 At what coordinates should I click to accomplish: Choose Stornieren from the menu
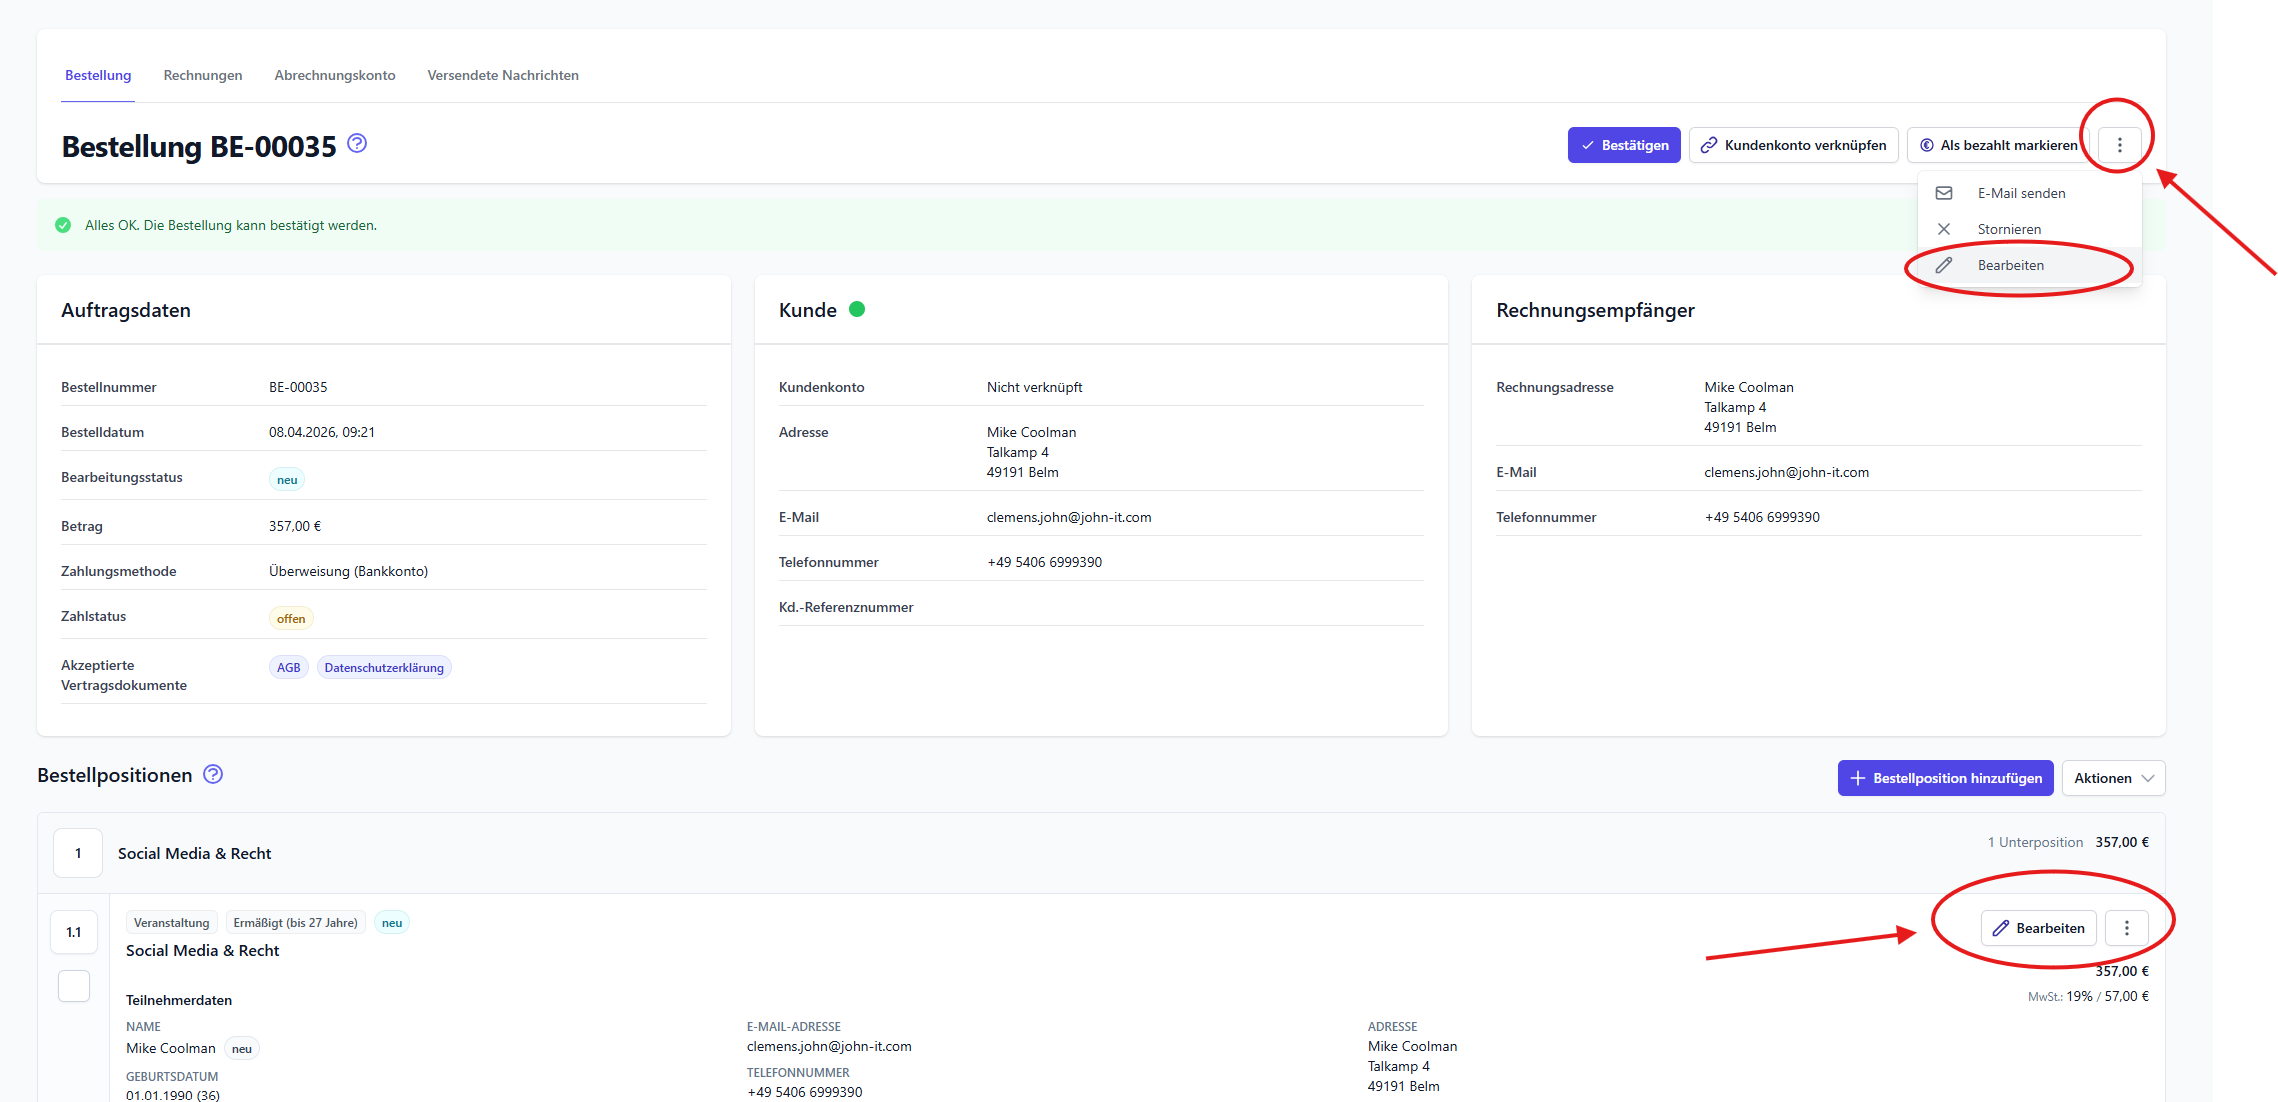(x=2029, y=229)
